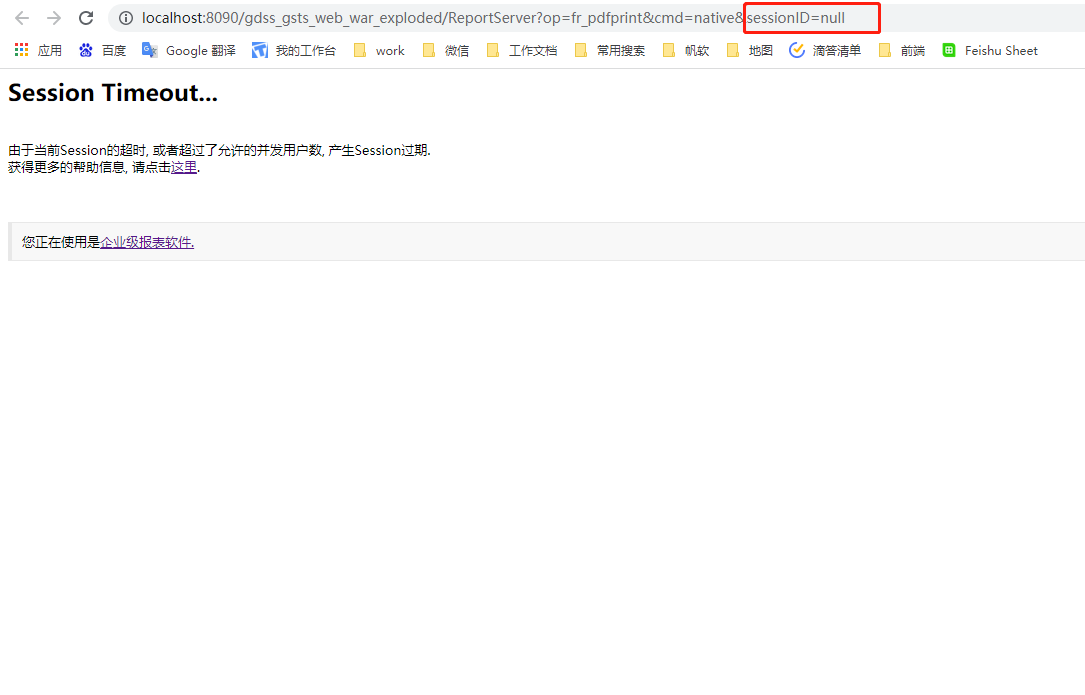Image resolution: width=1085 pixels, height=695 pixels.
Task: Open the 地图 bookmarks folder
Action: click(x=749, y=51)
